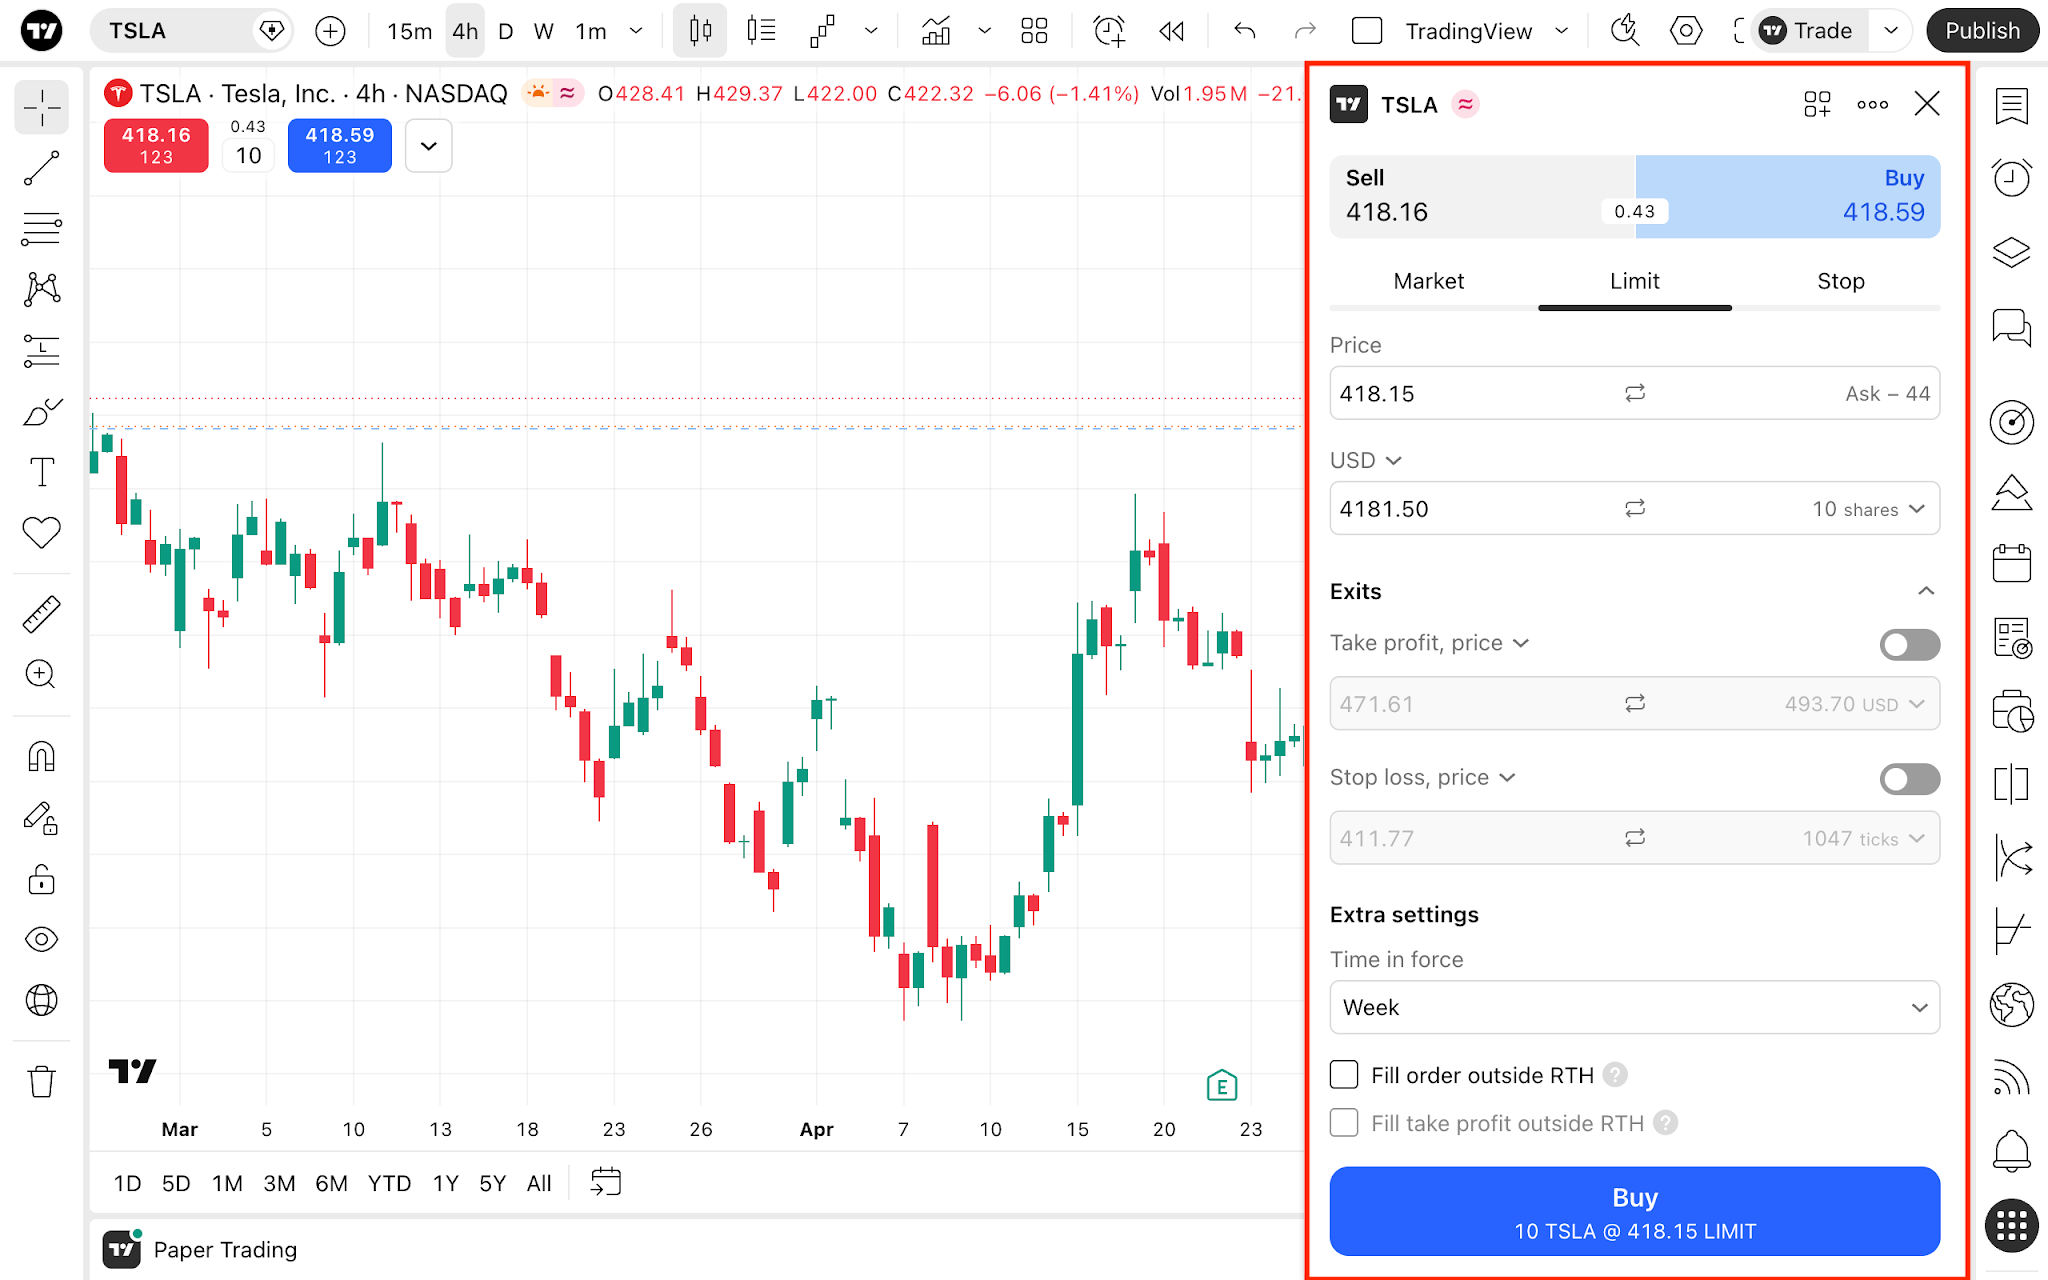
Task: Open the notifications bell panel
Action: [2011, 1150]
